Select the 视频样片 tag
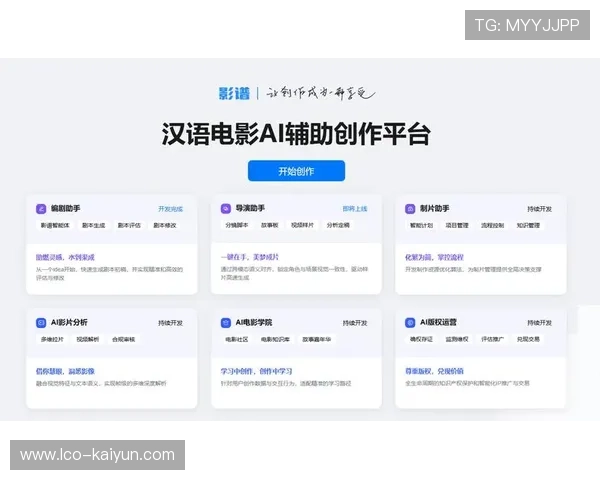Image resolution: width=600 pixels, height=480 pixels. [302, 225]
